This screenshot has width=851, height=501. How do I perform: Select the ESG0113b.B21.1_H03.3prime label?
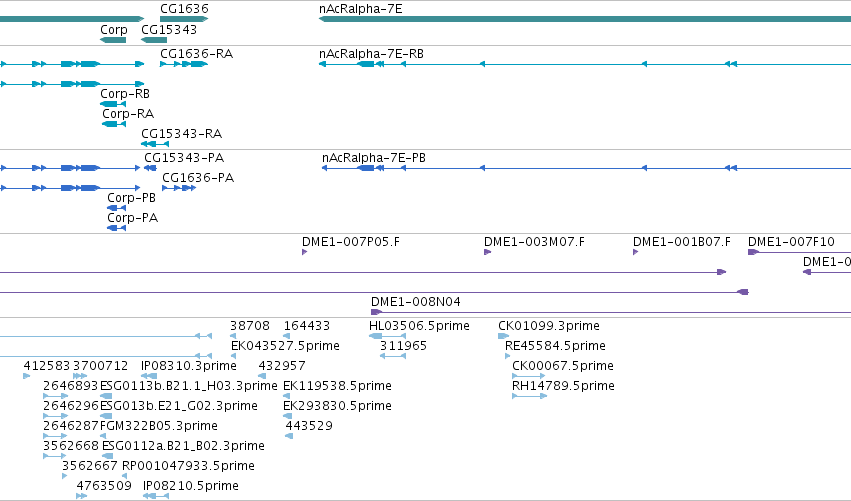tap(188, 386)
